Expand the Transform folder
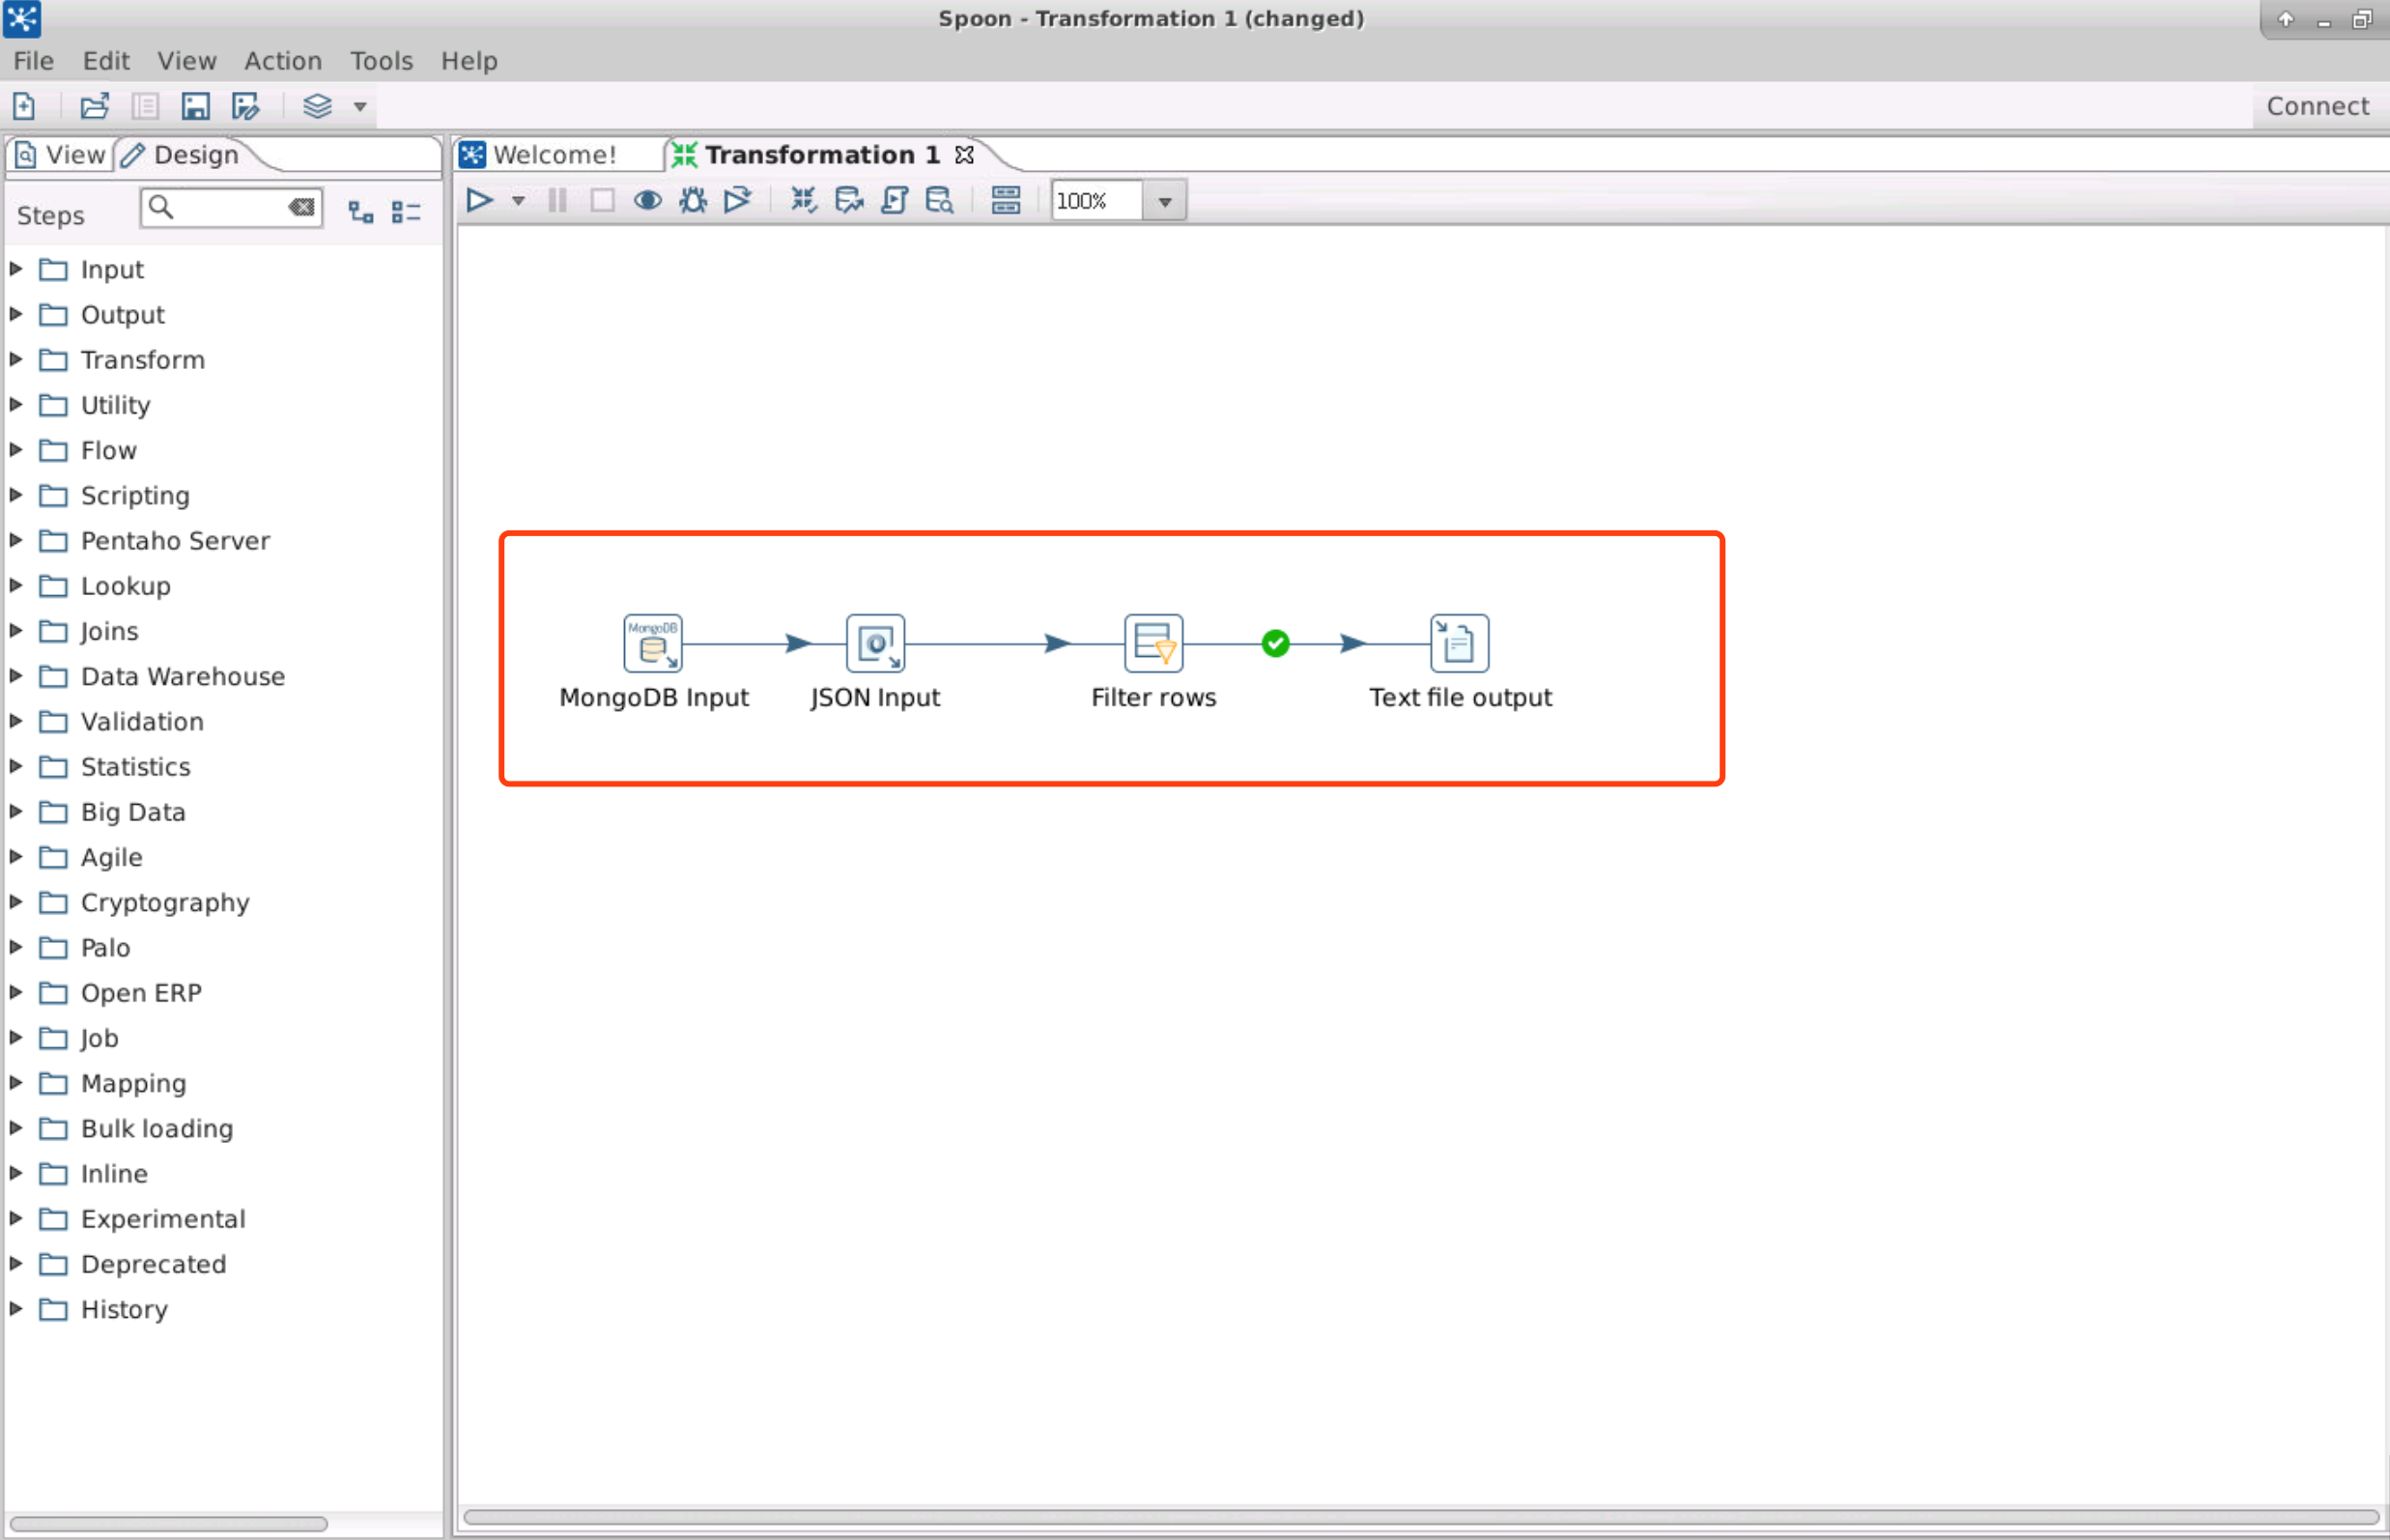 (x=16, y=359)
